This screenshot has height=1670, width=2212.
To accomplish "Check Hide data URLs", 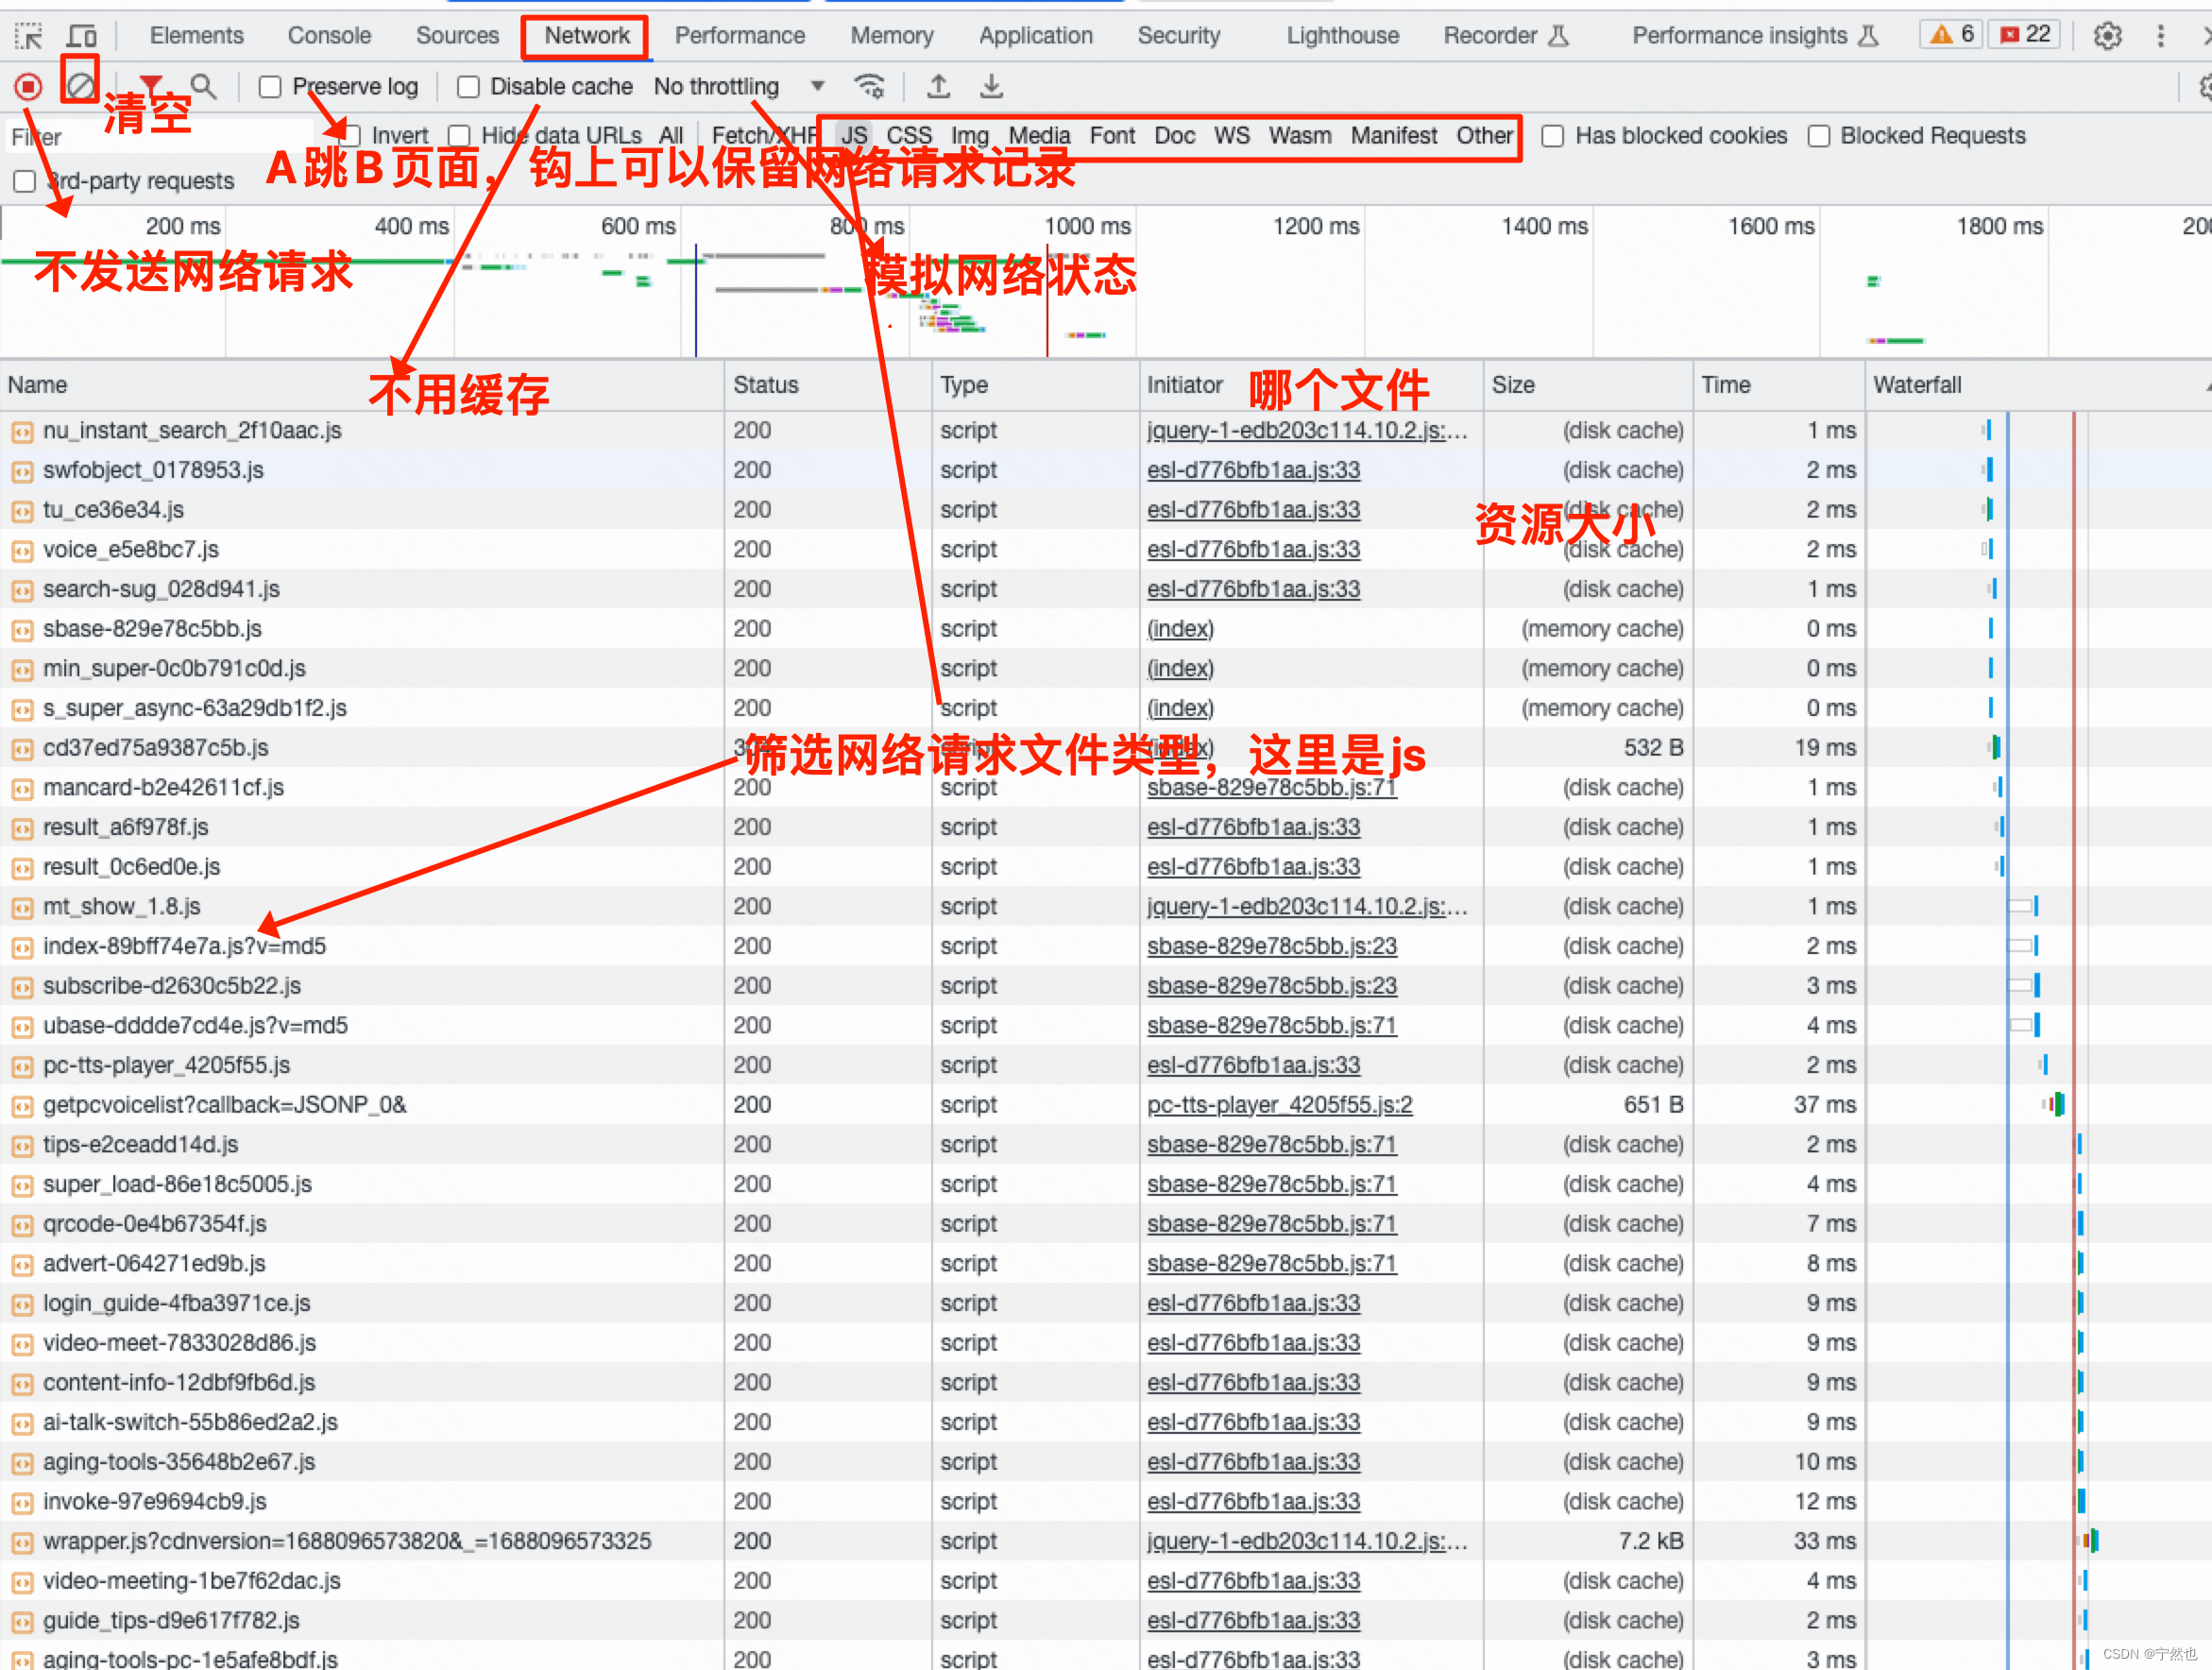I will click(459, 136).
